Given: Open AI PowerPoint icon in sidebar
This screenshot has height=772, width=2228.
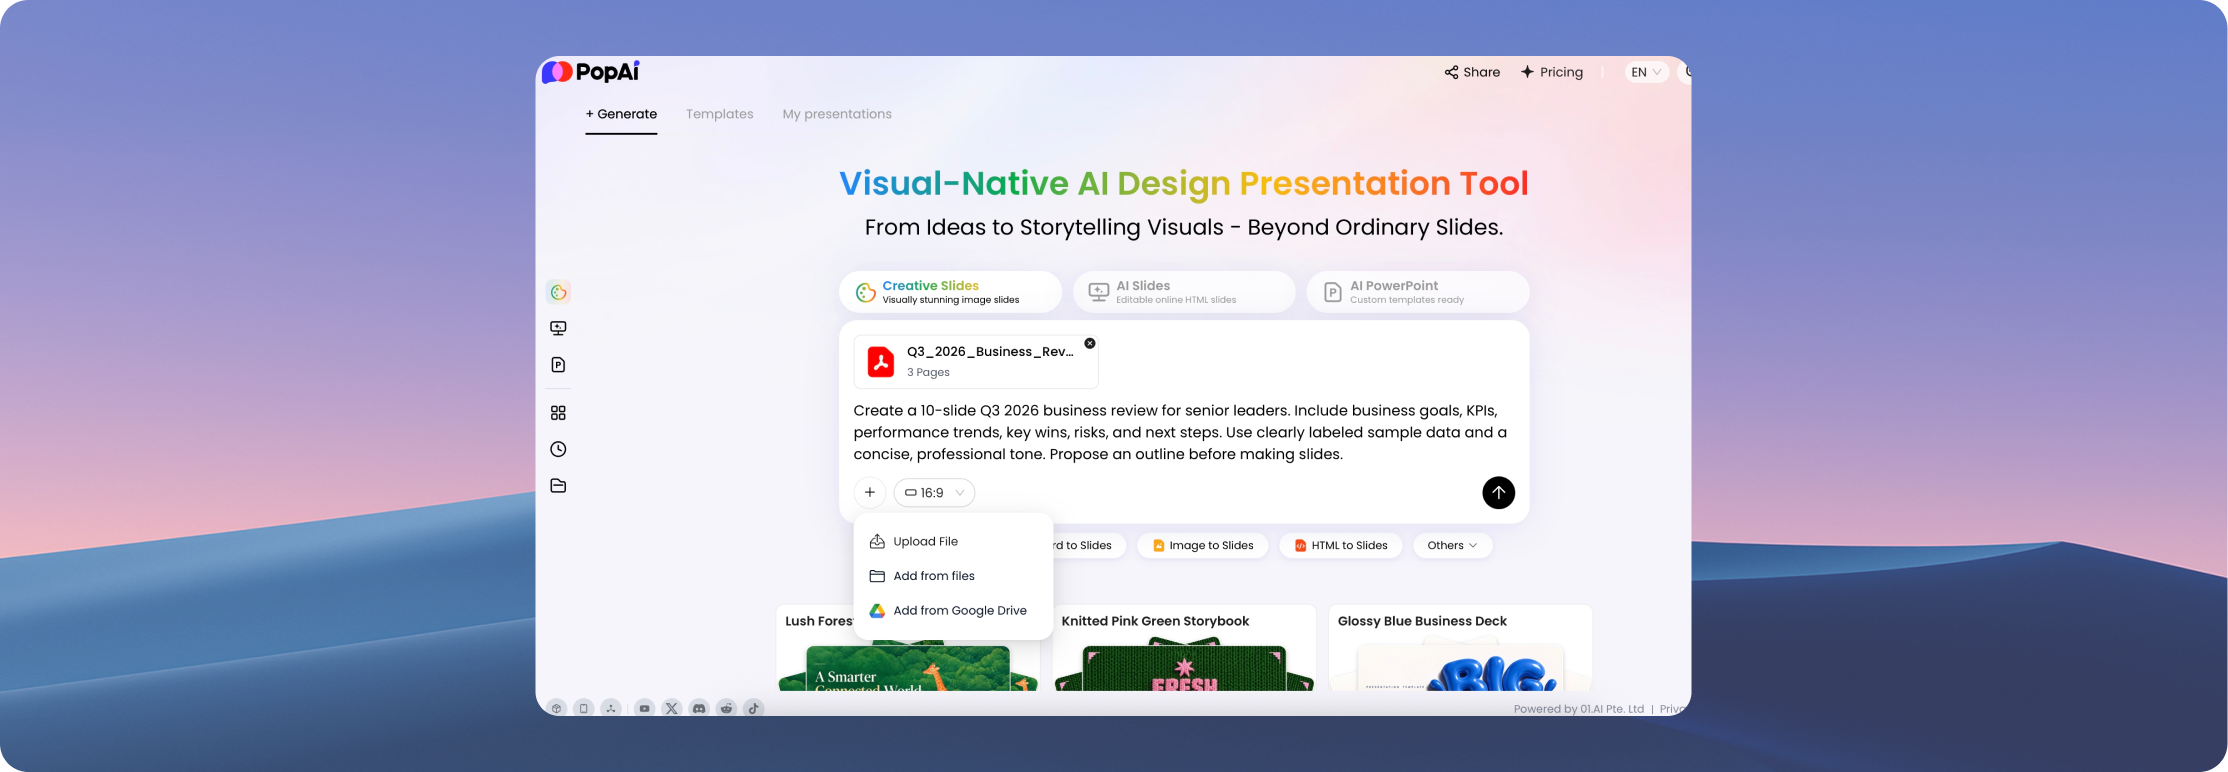Looking at the screenshot, I should [558, 365].
